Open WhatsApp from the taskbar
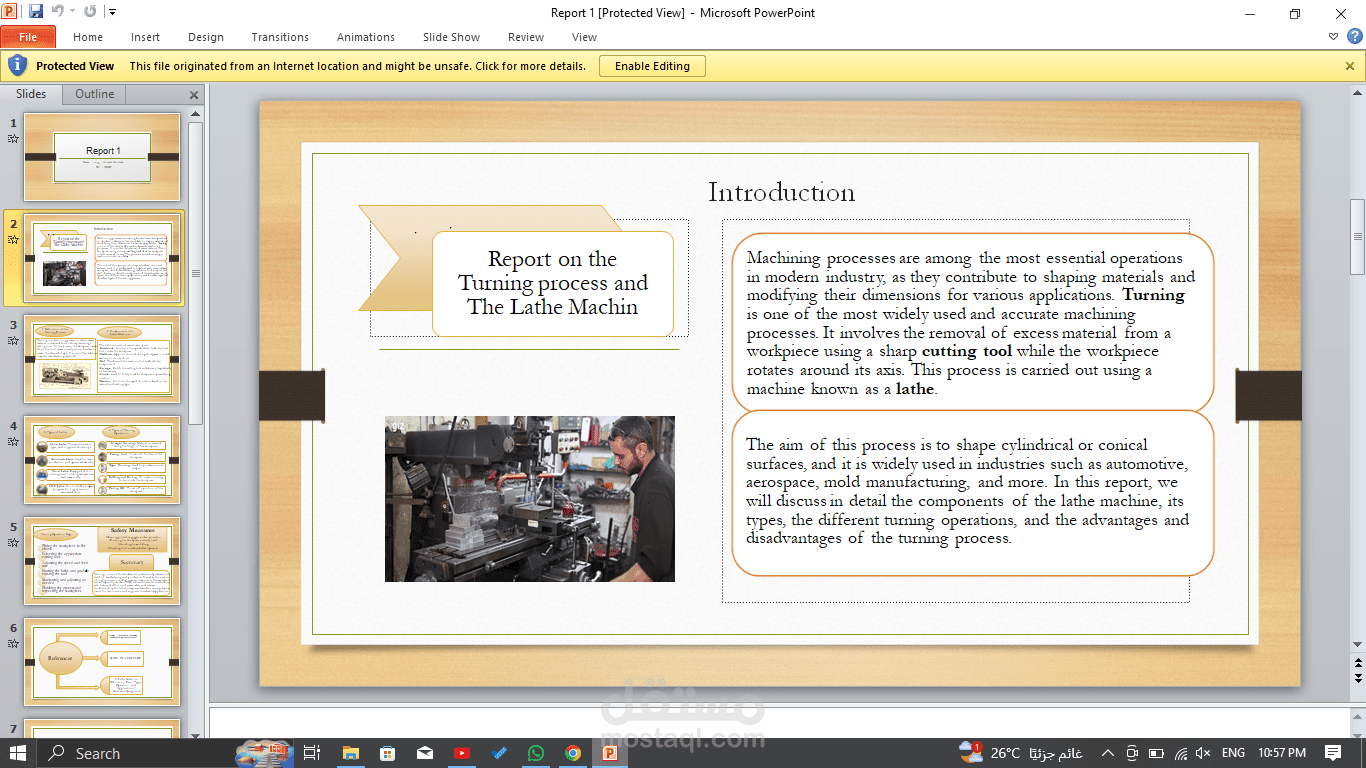 click(x=535, y=753)
